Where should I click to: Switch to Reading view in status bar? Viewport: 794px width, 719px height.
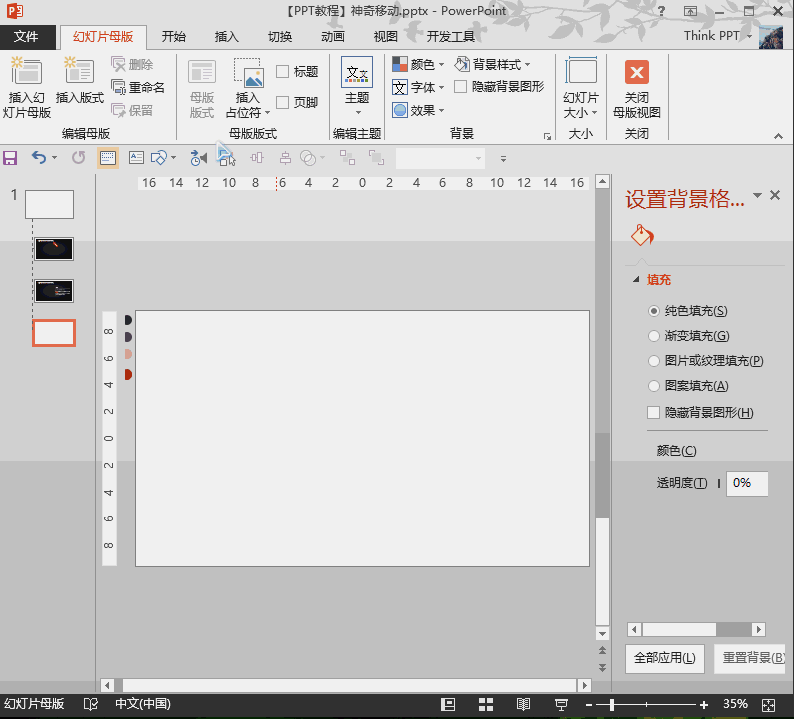[524, 704]
